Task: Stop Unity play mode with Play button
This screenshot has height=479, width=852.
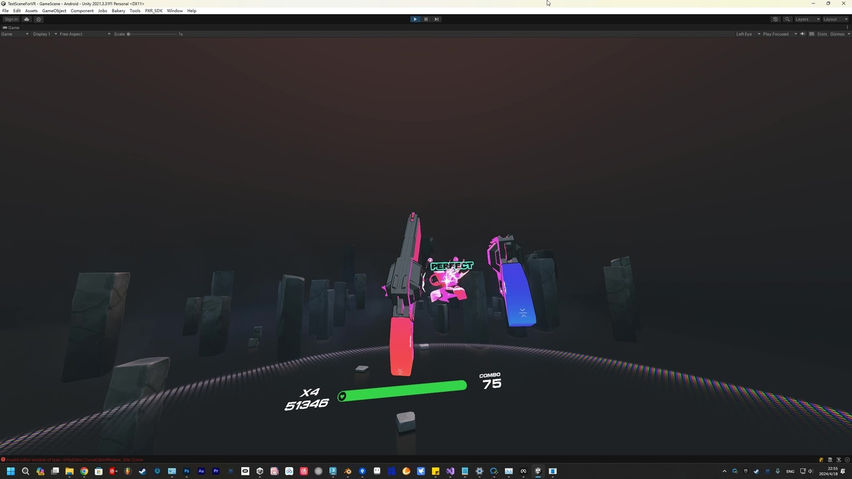Action: pyautogui.click(x=415, y=19)
